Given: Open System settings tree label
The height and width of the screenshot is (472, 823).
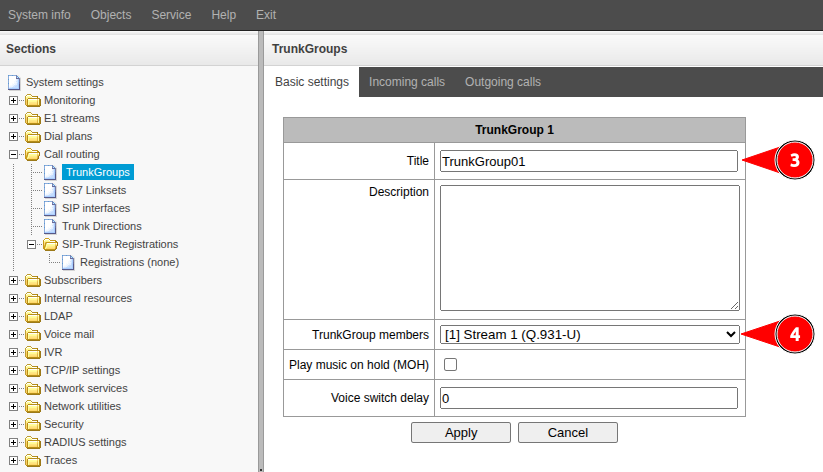Looking at the screenshot, I should pos(65,82).
